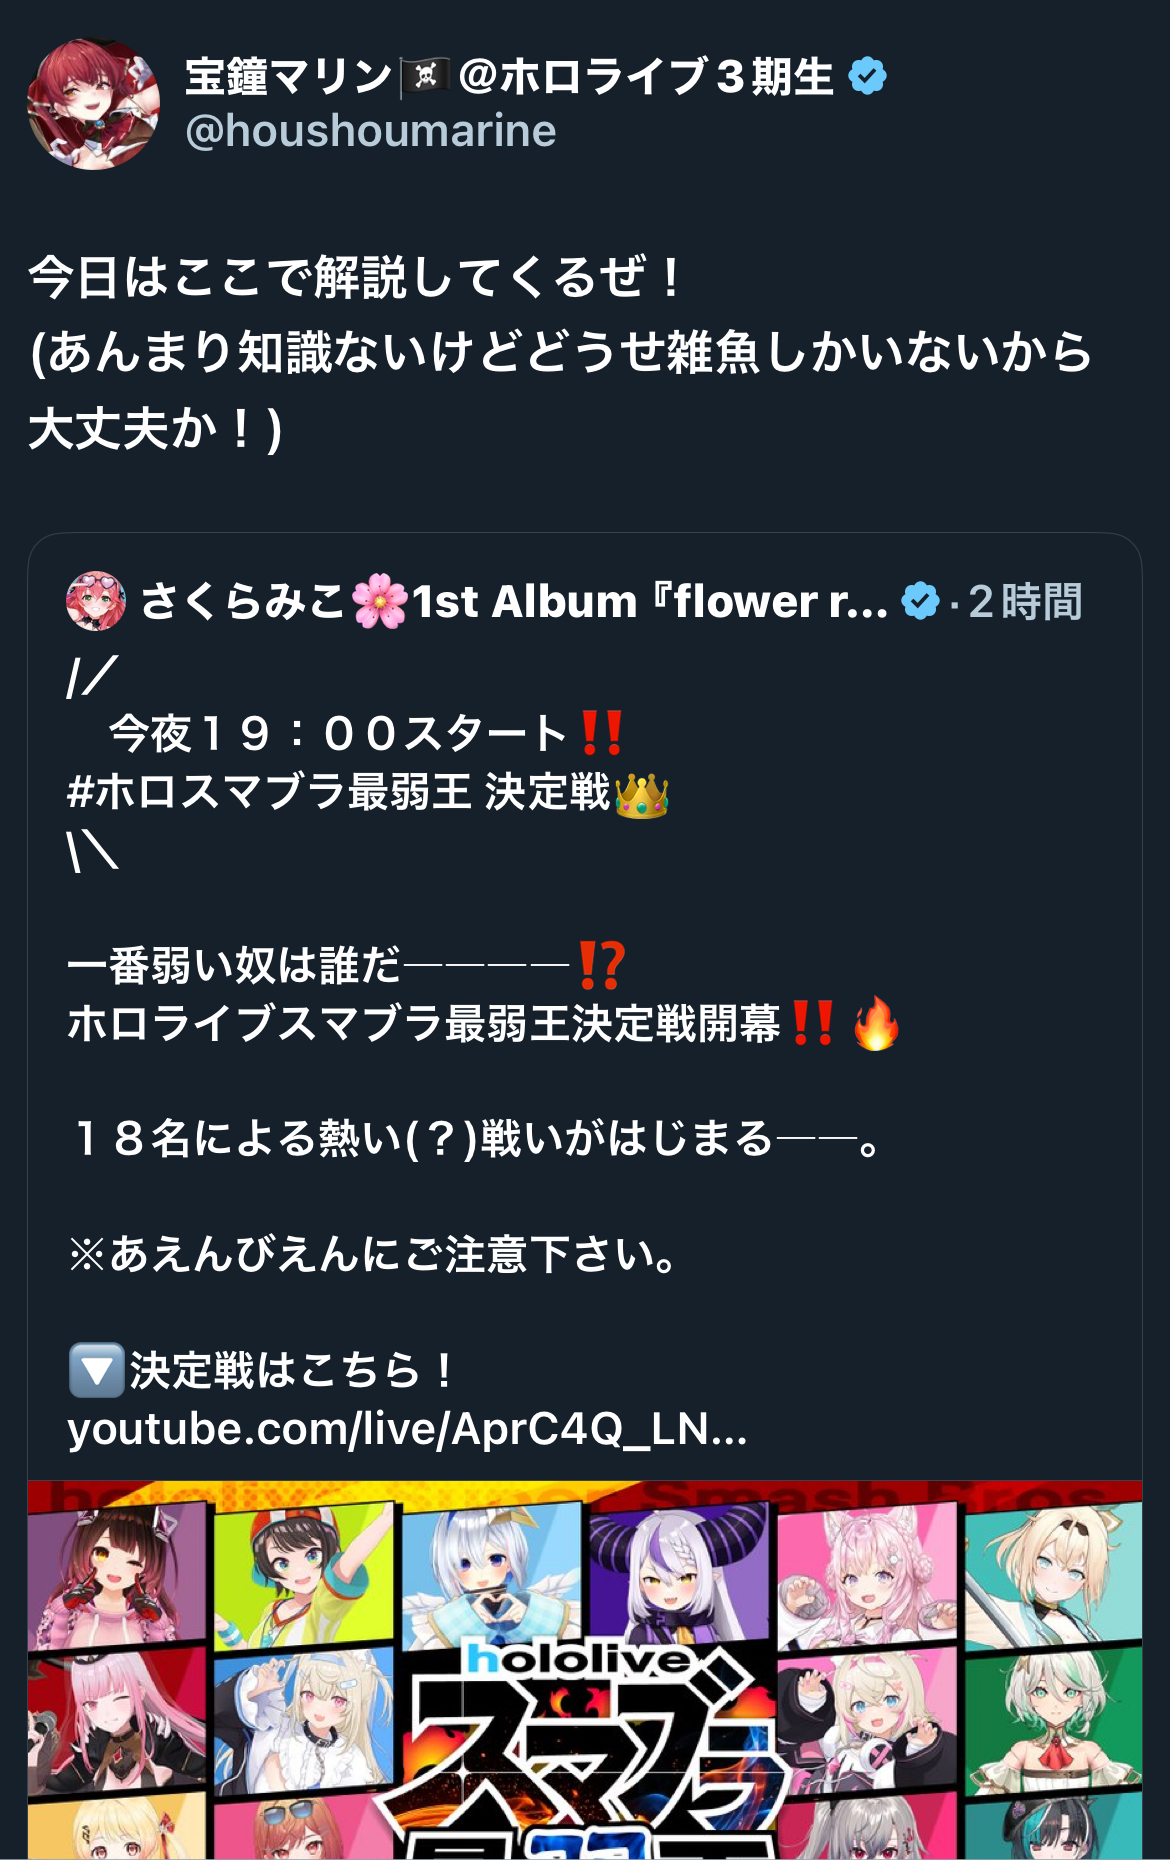Tap the cherry blossom emoji in Miko's name

380,601
